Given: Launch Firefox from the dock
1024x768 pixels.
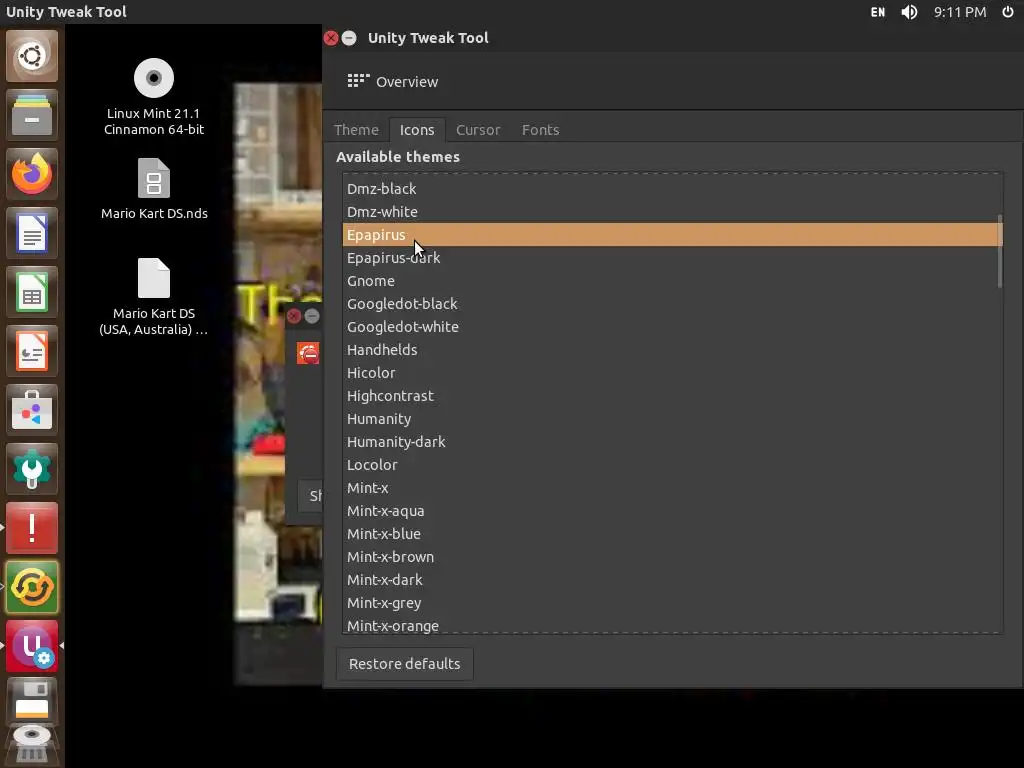Looking at the screenshot, I should click(x=32, y=174).
